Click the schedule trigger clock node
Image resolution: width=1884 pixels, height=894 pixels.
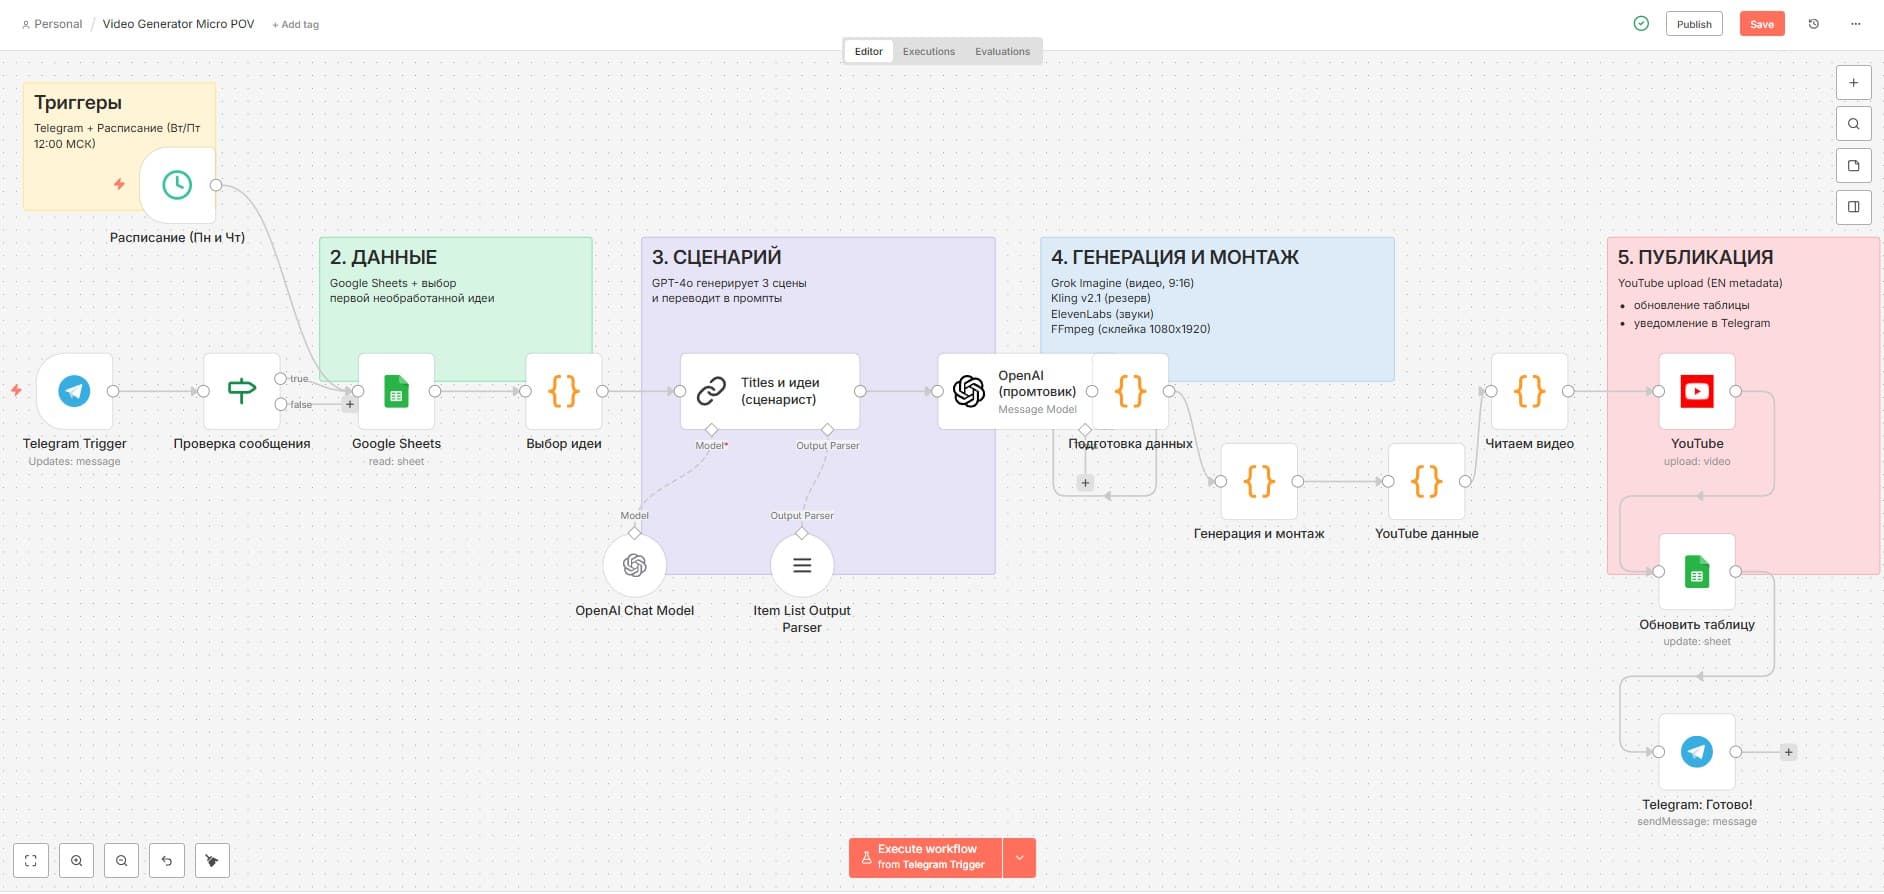pyautogui.click(x=177, y=185)
